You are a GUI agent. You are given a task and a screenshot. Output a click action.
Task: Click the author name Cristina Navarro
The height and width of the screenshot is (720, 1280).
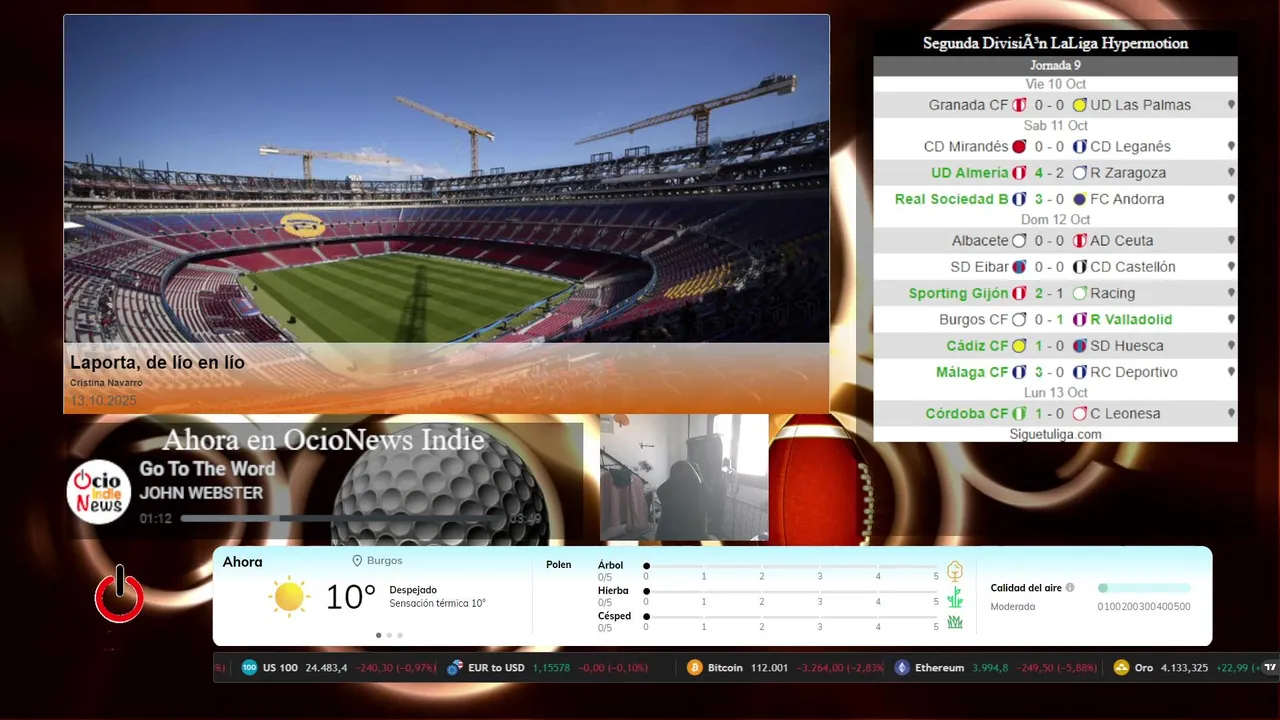pyautogui.click(x=106, y=383)
